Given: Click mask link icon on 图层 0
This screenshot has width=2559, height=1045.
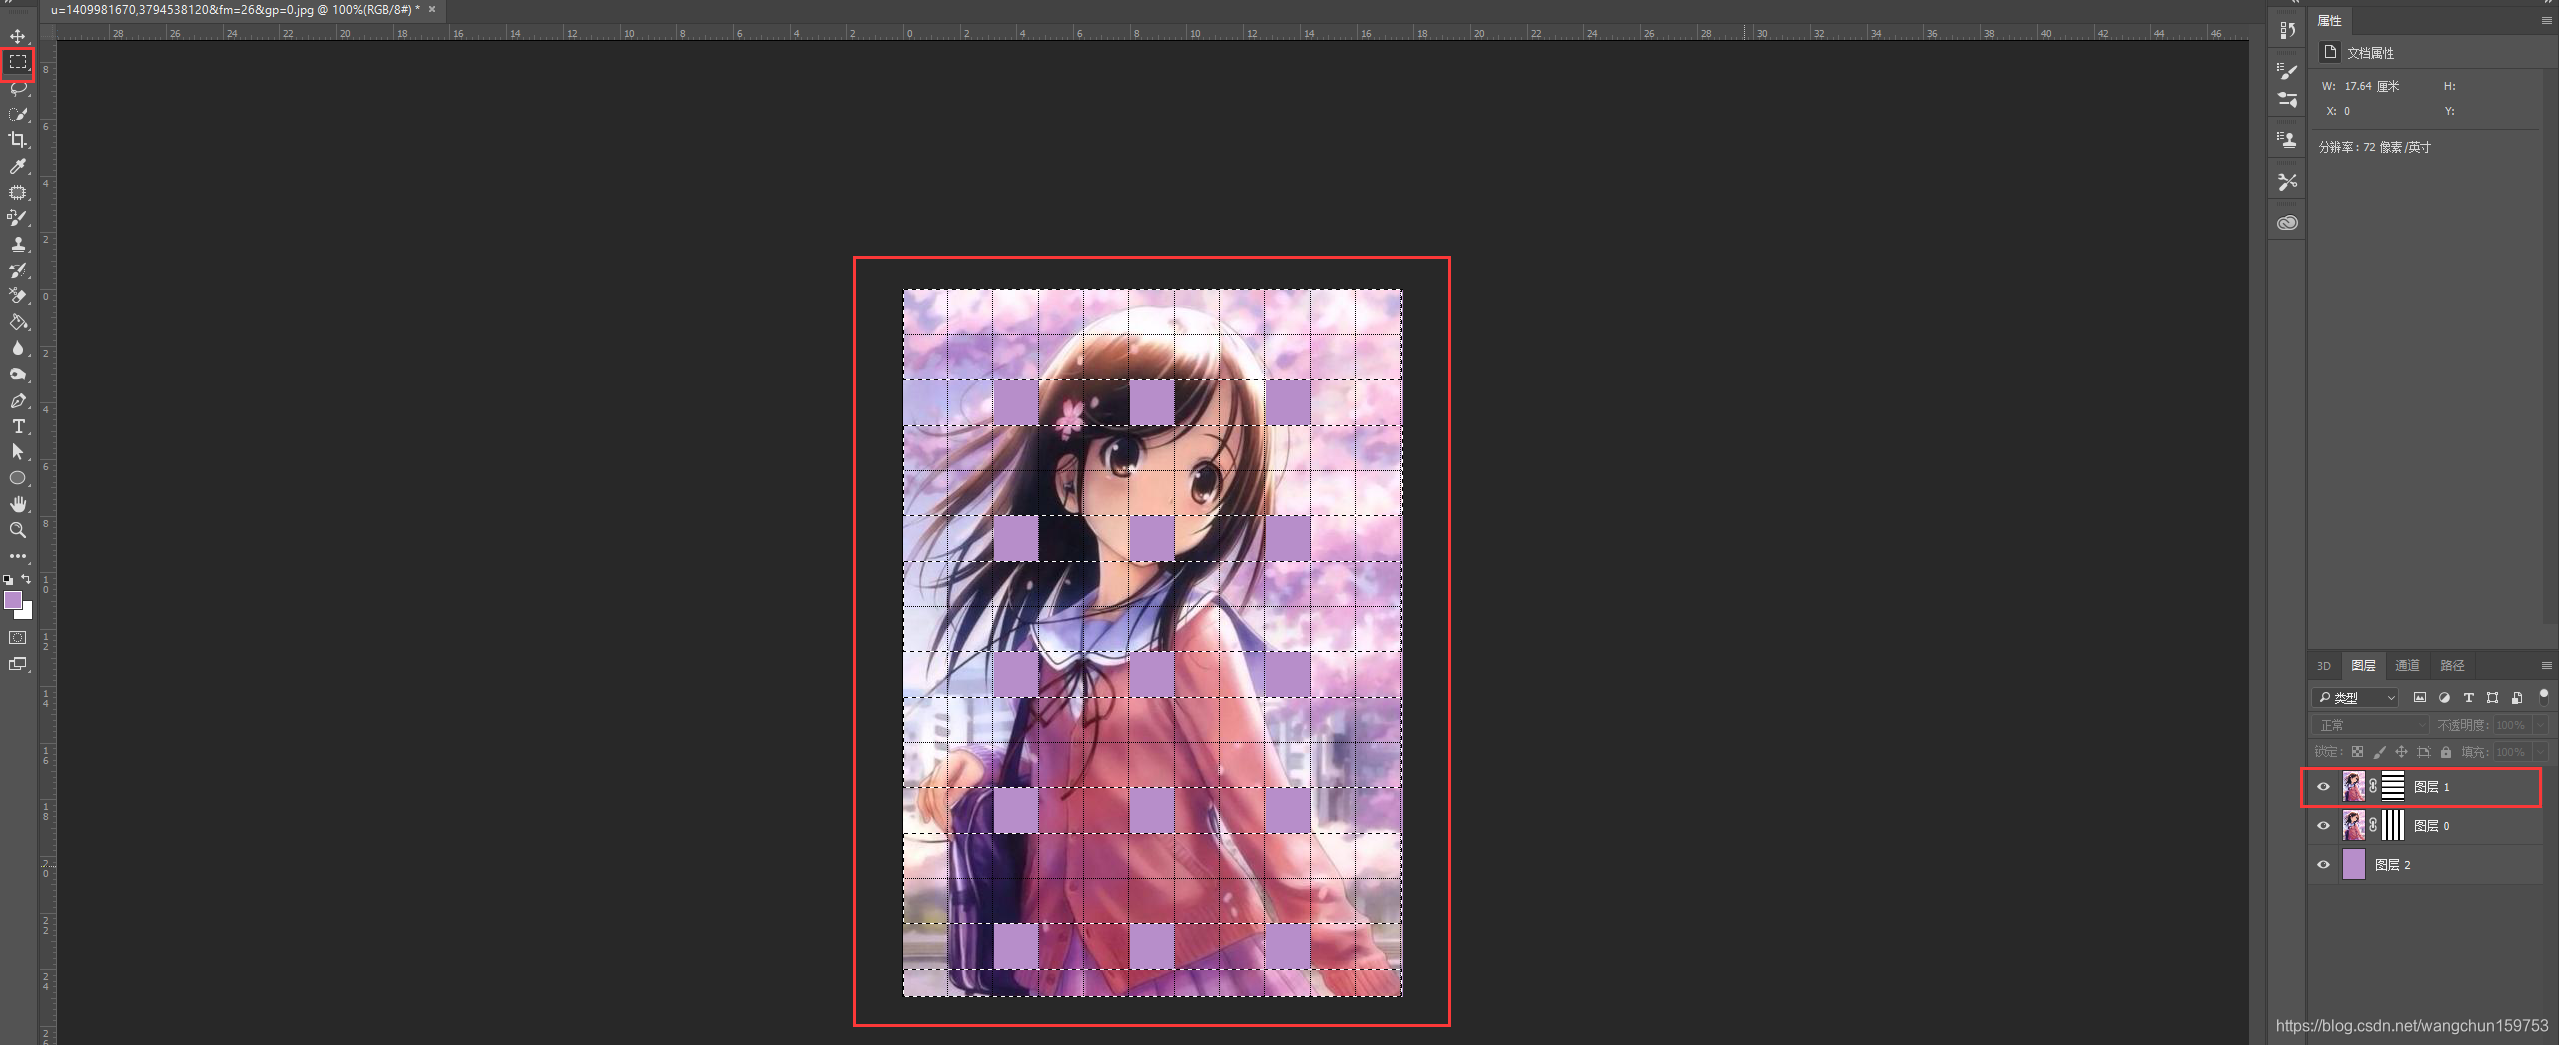Looking at the screenshot, I should pyautogui.click(x=2373, y=826).
